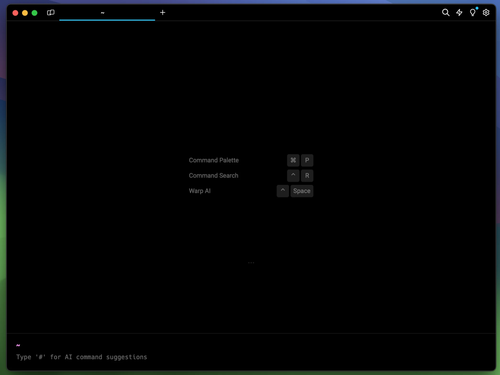The width and height of the screenshot is (500, 375).
Task: Focus the command input field
Action: pos(251,357)
